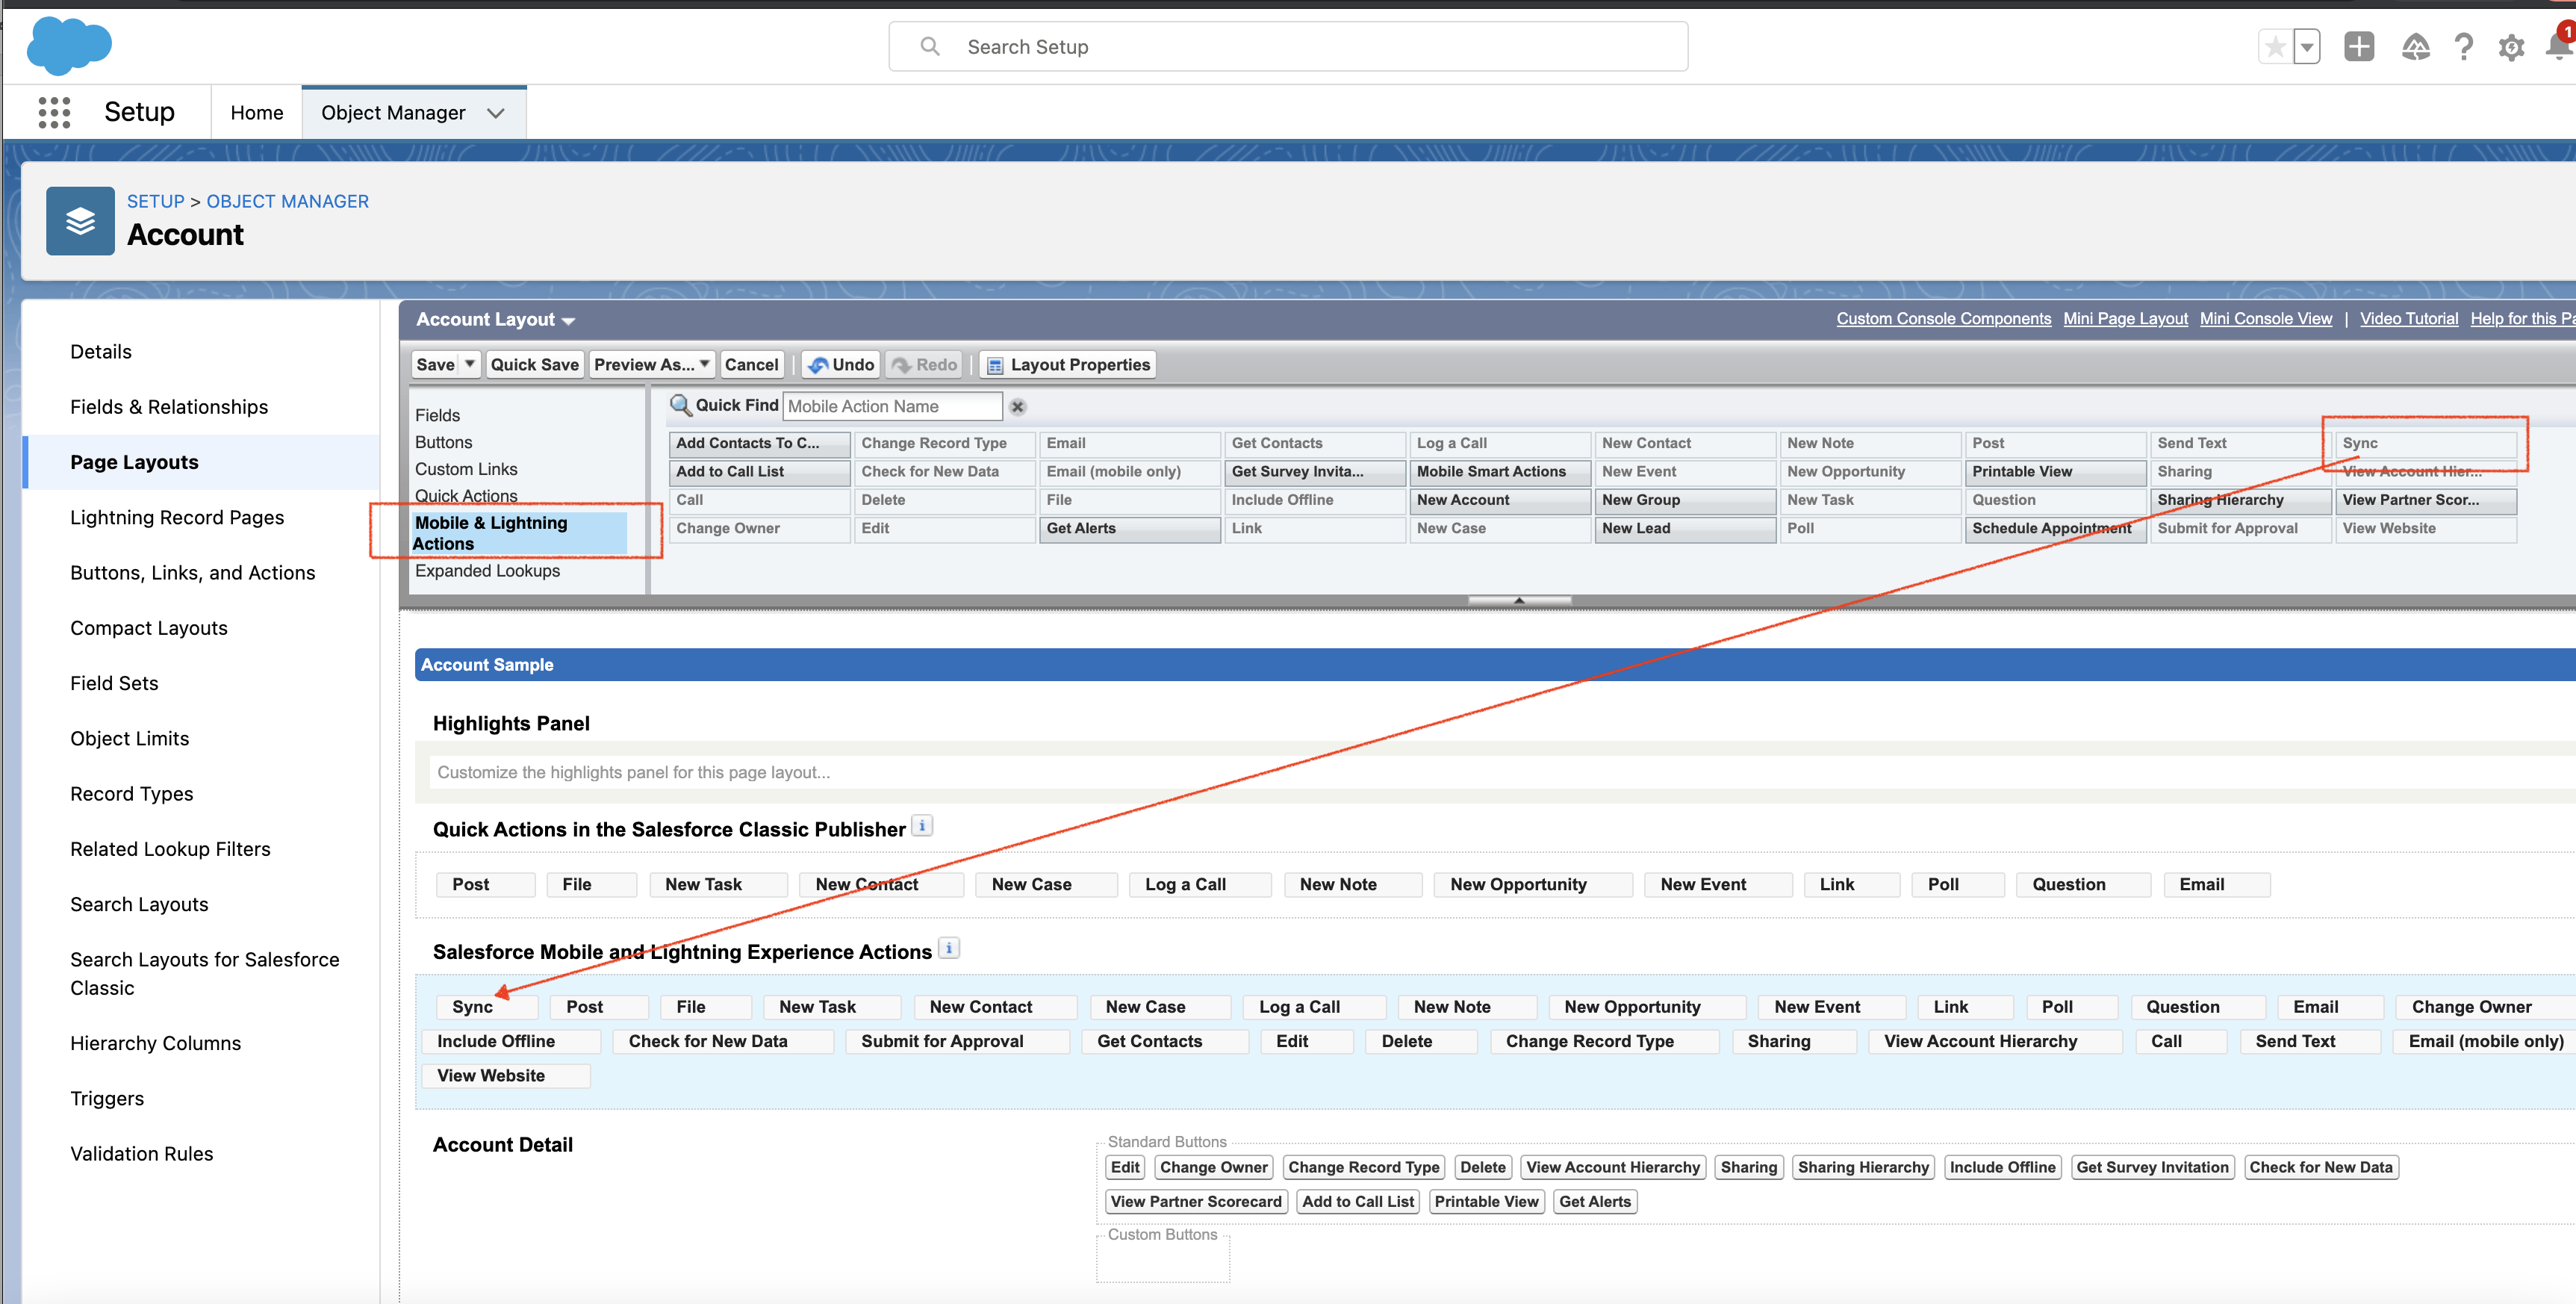Select Custom Links palette category

coord(466,468)
